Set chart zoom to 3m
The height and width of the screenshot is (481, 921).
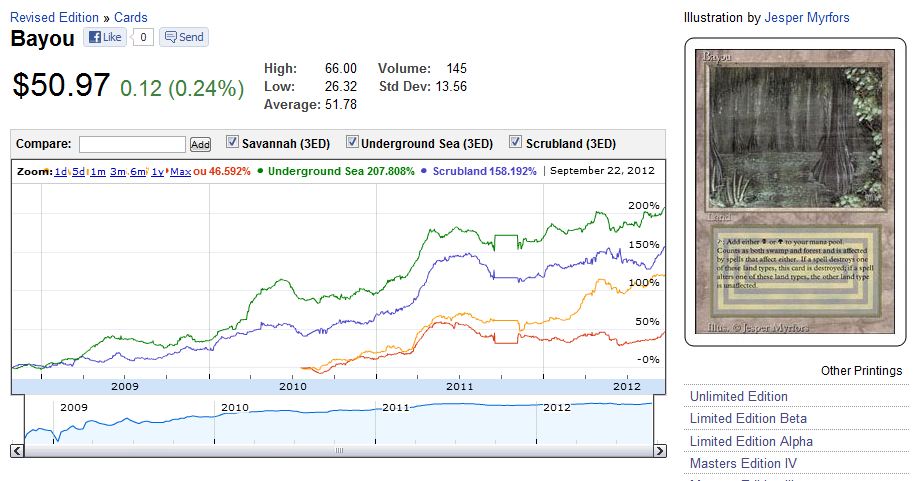[118, 172]
